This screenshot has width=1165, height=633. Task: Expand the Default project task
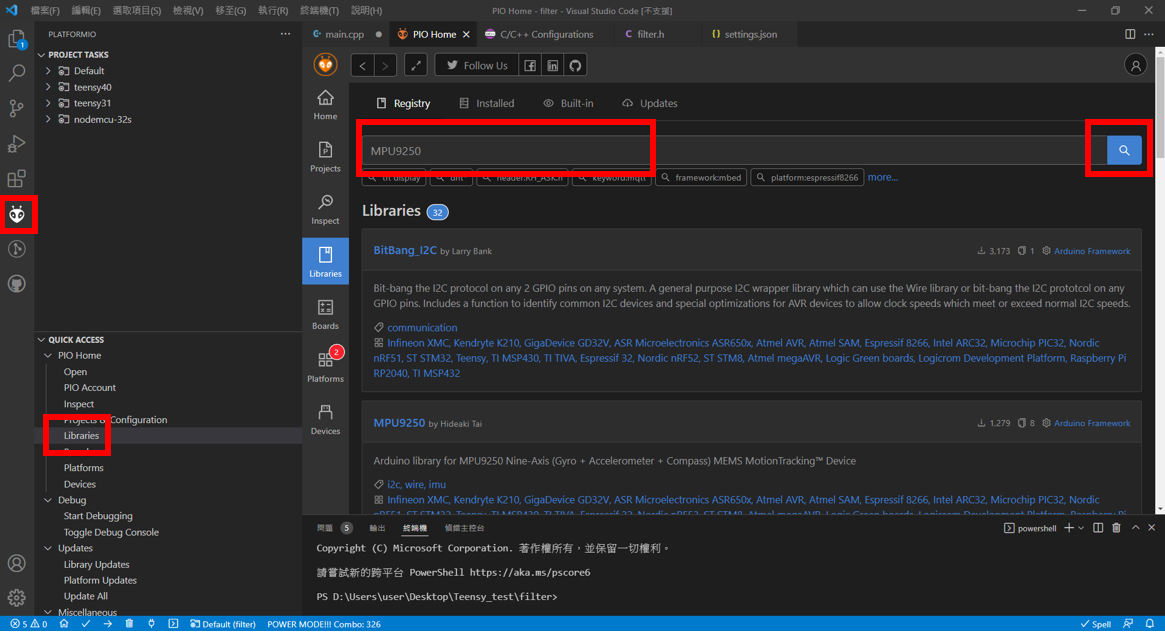pyautogui.click(x=48, y=71)
